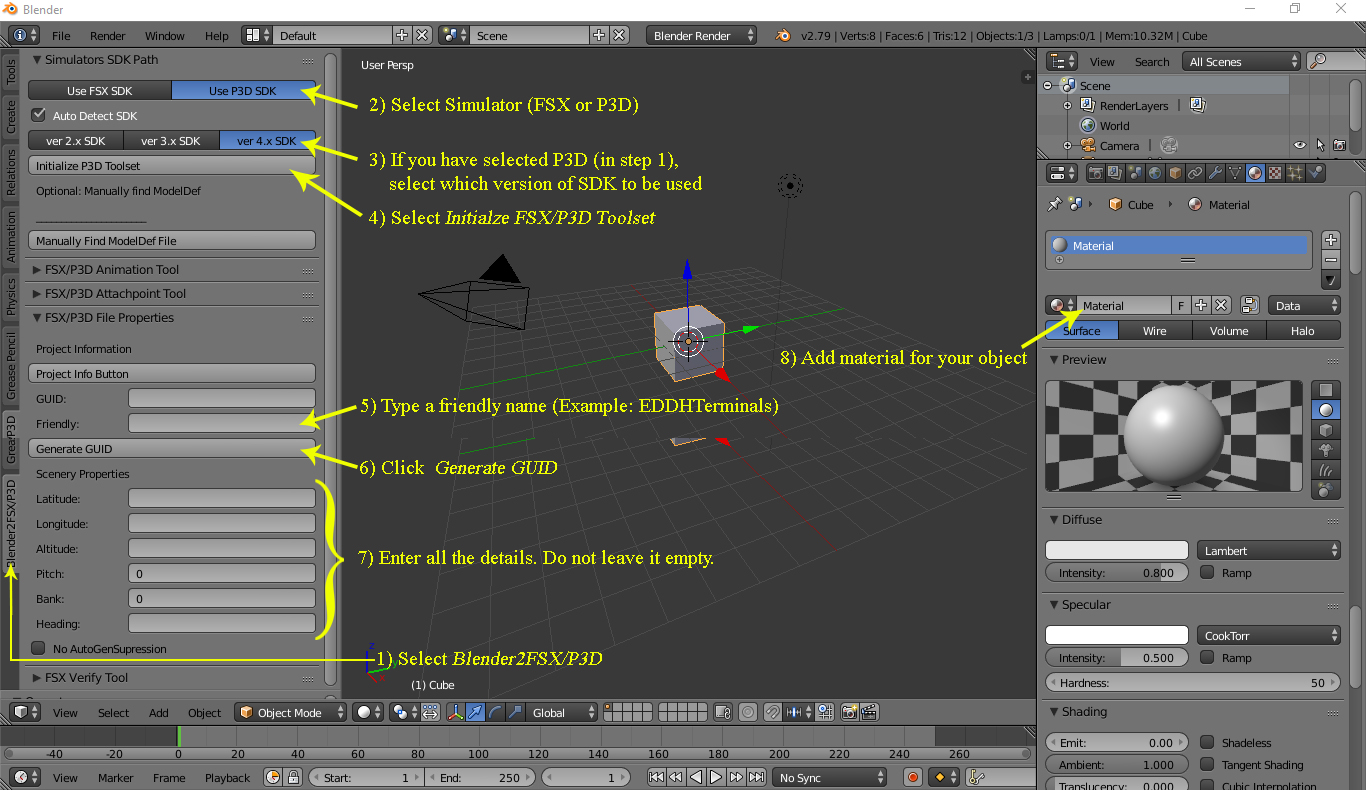This screenshot has width=1366, height=790.
Task: Switch to the Wire material preview tab
Action: point(1155,330)
